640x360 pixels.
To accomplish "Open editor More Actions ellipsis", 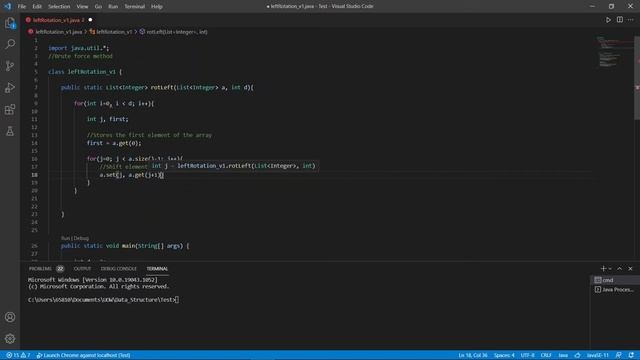I will pyautogui.click(x=631, y=20).
